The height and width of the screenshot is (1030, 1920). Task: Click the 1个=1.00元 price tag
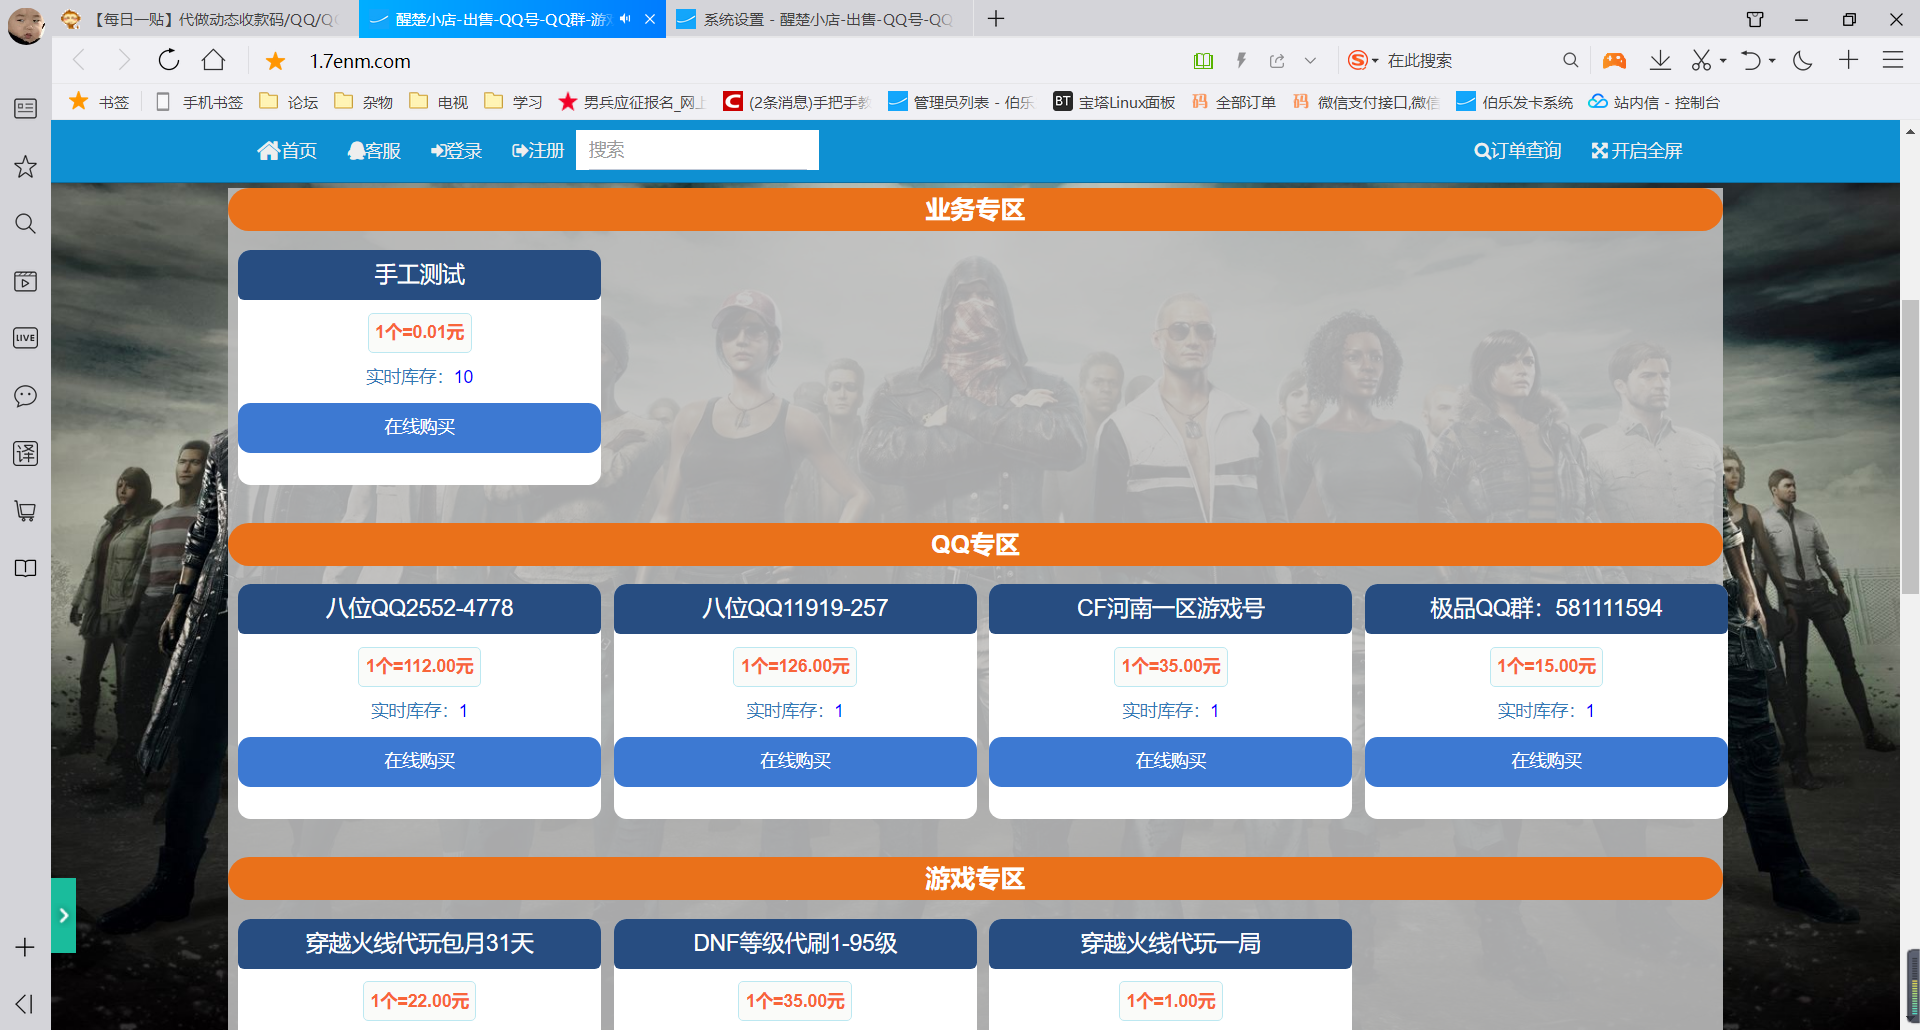(1170, 1001)
